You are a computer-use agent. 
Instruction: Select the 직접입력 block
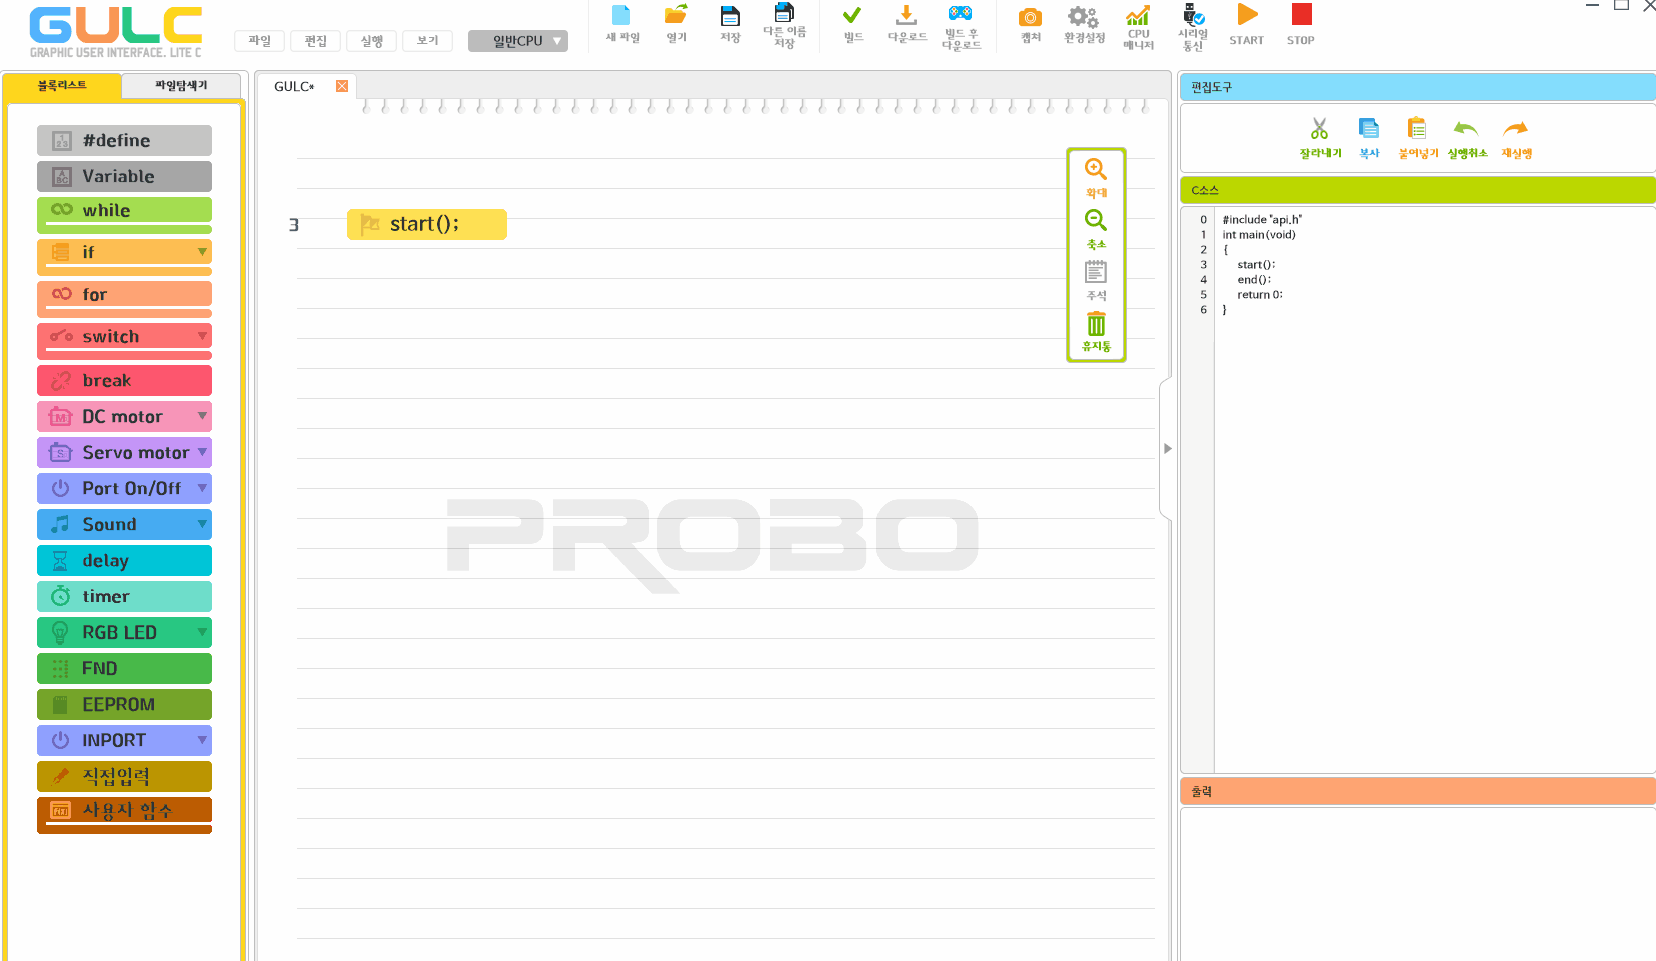click(x=124, y=776)
